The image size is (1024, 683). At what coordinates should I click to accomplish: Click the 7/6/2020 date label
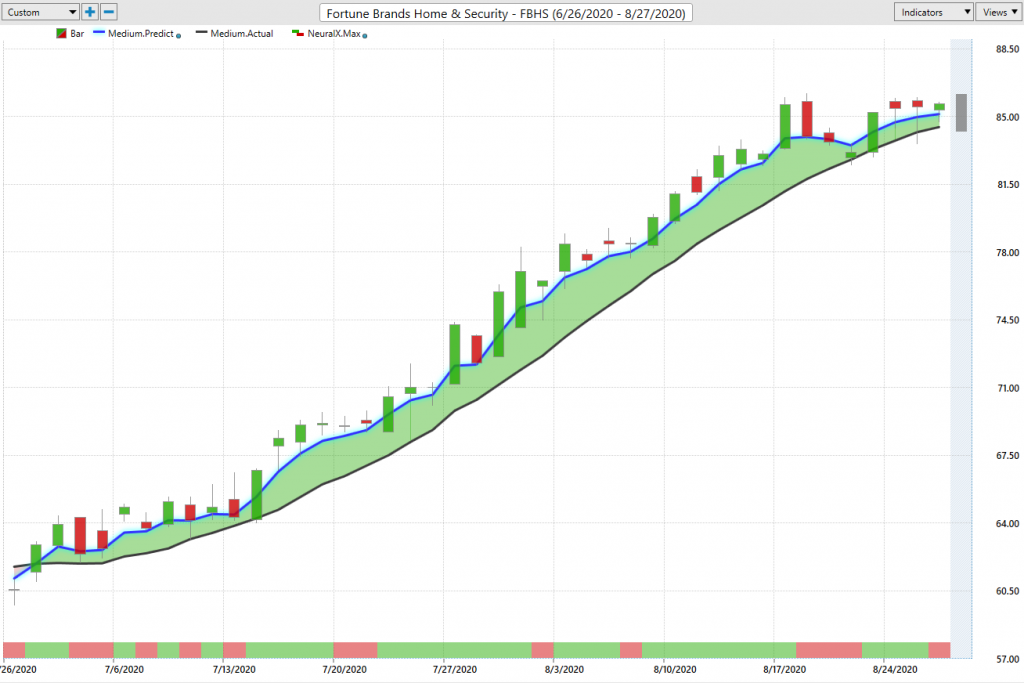point(124,669)
